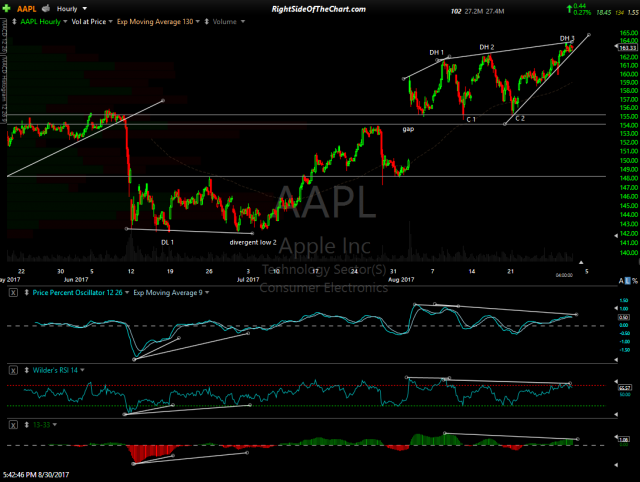Click reorder arrows of Price Percent Oscillator
This screenshot has height=482, width=640.
(x=27, y=293)
